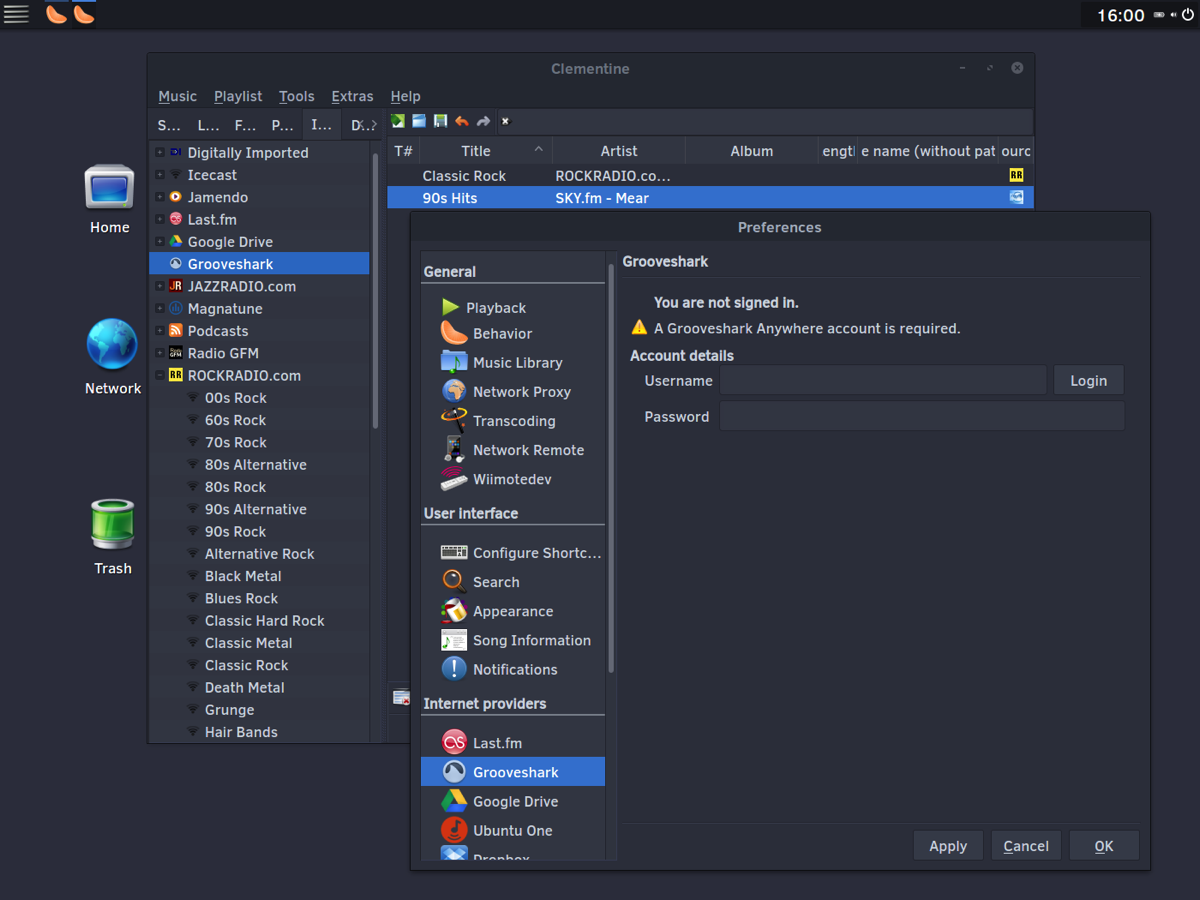Image resolution: width=1200 pixels, height=900 pixels.
Task: Open Network Remote preferences
Action: (x=512, y=450)
